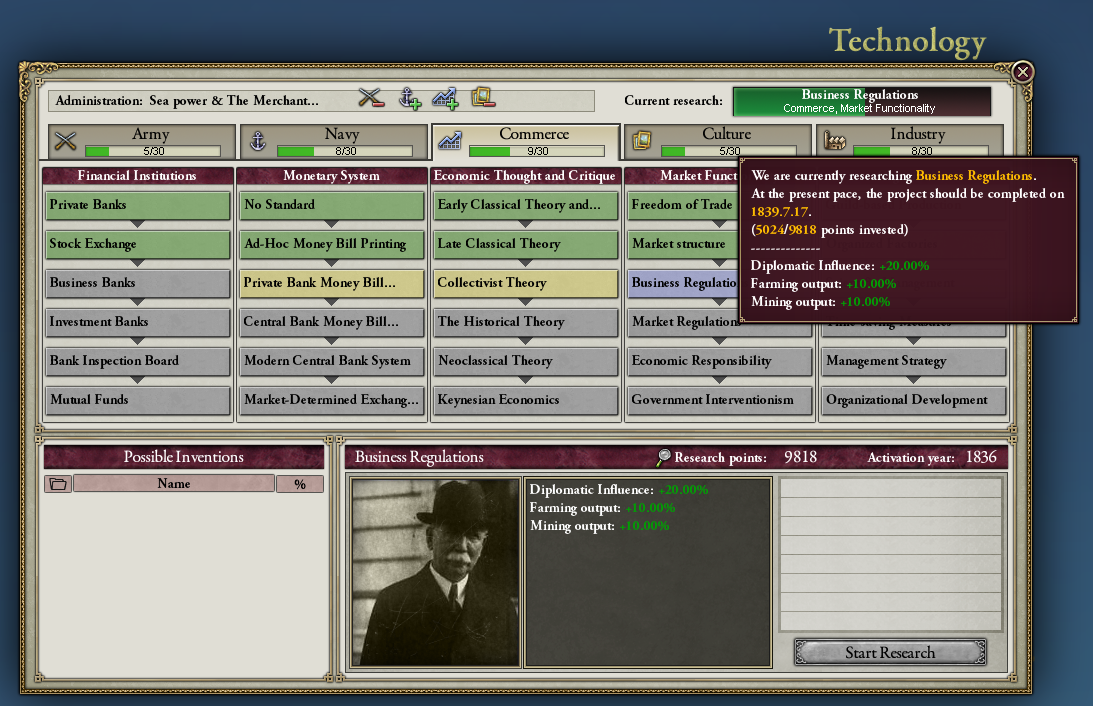This screenshot has height=706, width=1093.
Task: Select Organizational Development technology
Action: [x=913, y=400]
